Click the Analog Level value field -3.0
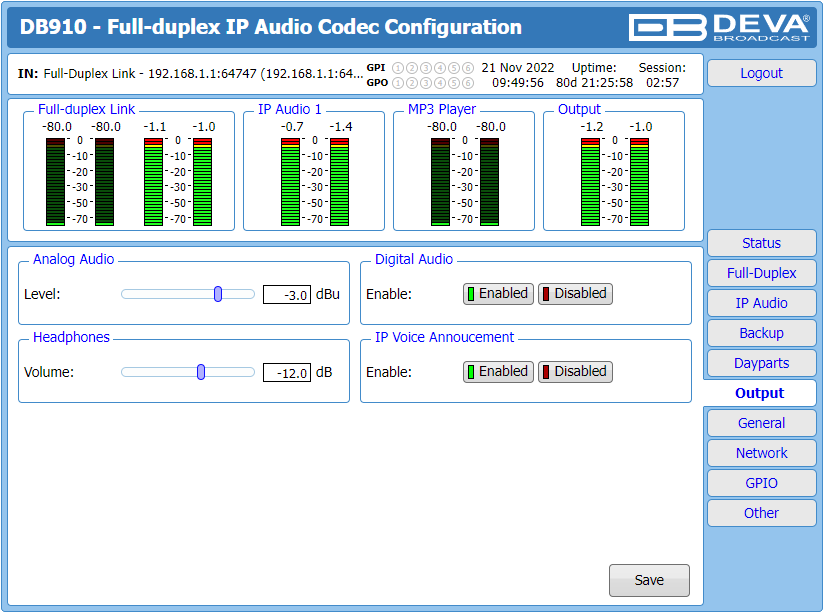This screenshot has width=824, height=613. pyautogui.click(x=287, y=294)
